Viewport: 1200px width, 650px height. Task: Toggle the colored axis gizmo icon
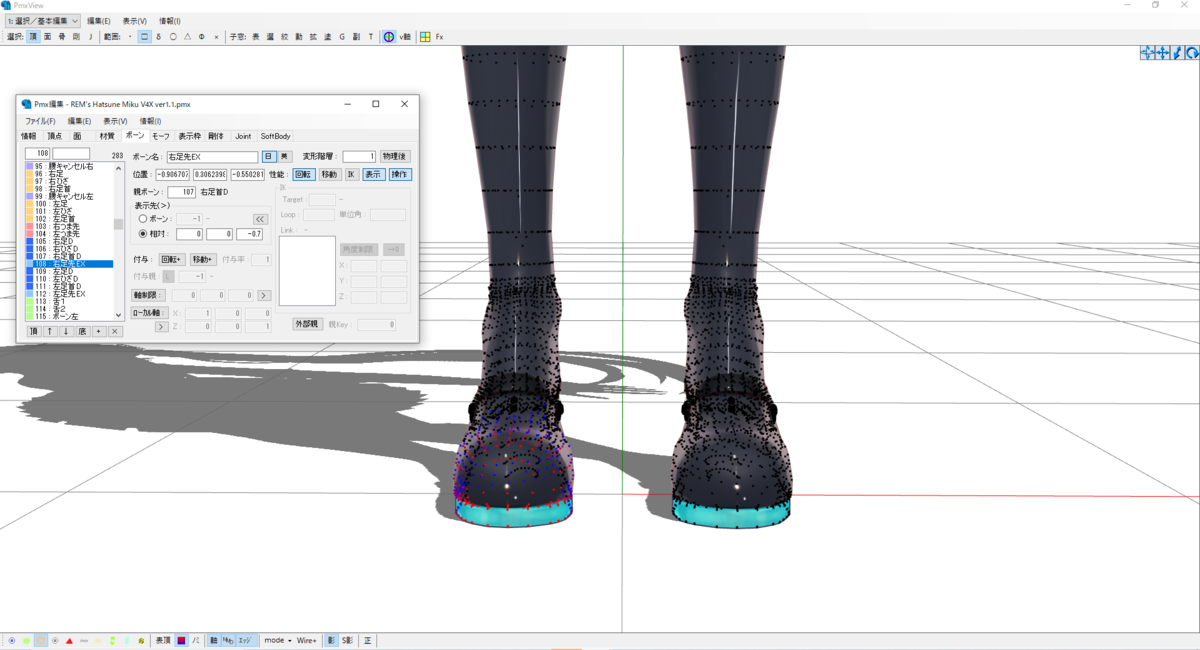[x=389, y=37]
